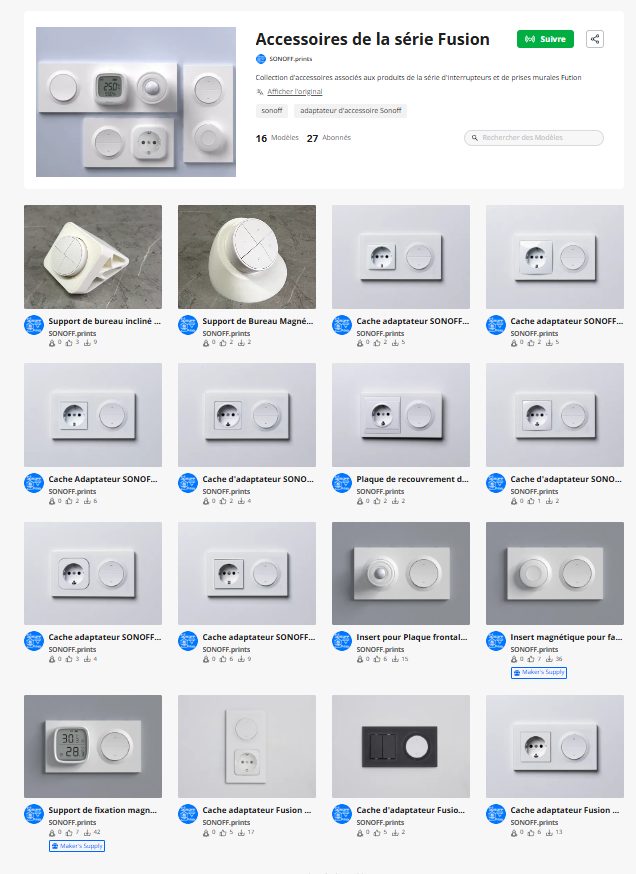This screenshot has width=636, height=874.
Task: Click the Rechercher des Modèles search field
Action: pyautogui.click(x=533, y=138)
